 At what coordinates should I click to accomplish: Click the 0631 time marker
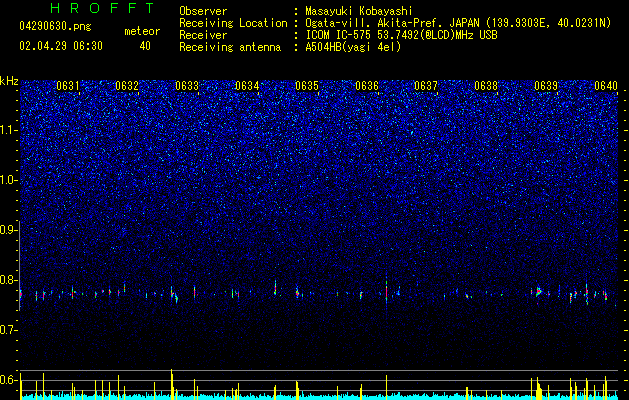pyautogui.click(x=68, y=85)
